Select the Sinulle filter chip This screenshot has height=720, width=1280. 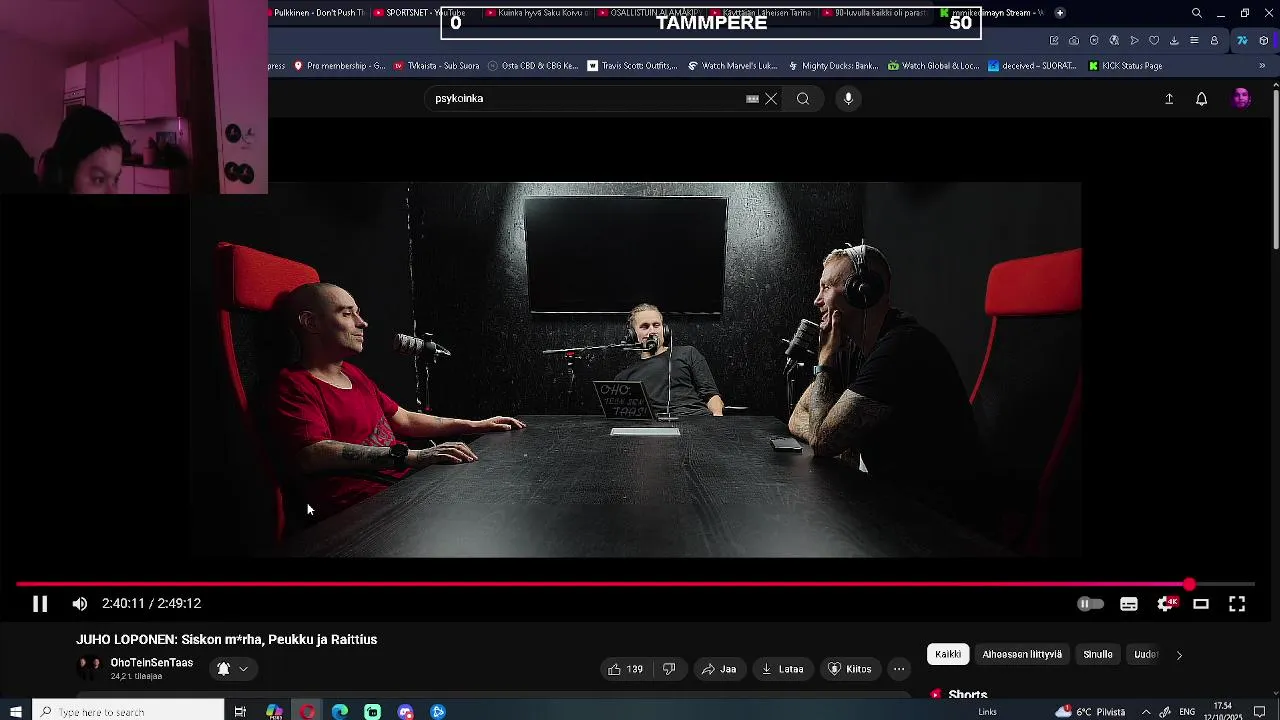[x=1098, y=655]
